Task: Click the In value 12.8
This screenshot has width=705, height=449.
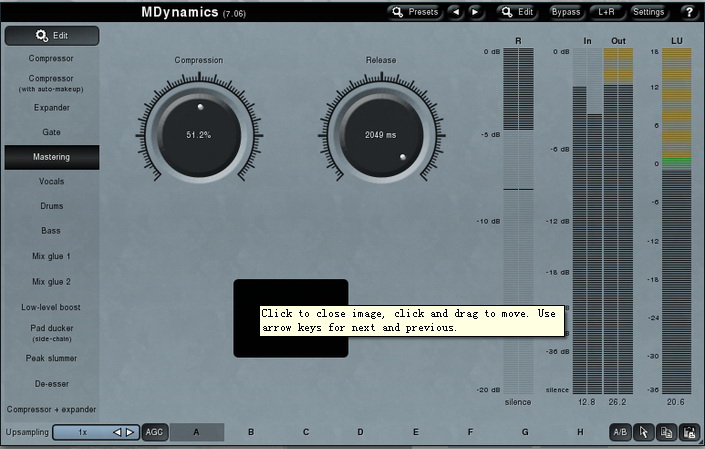Action: coord(587,402)
